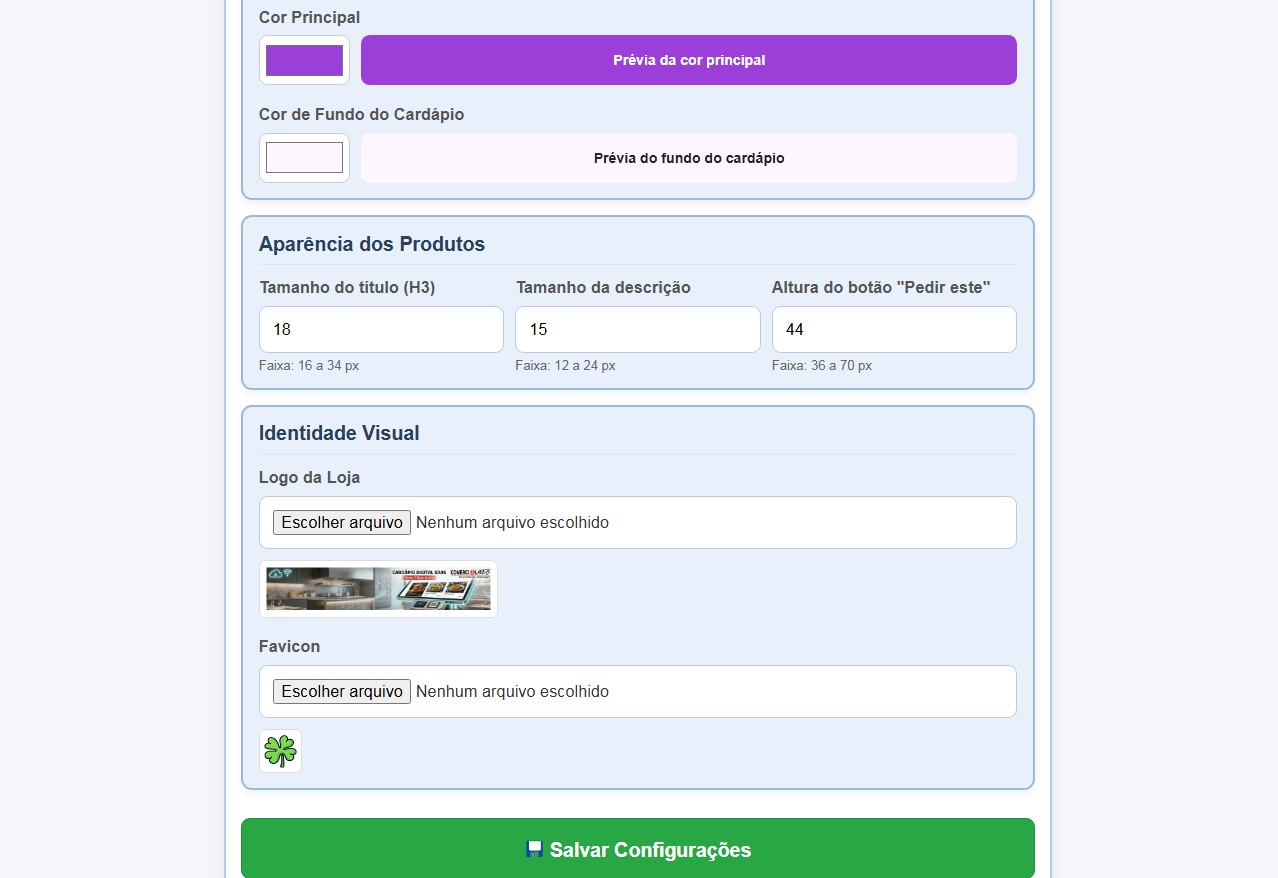Click the Tamanho da descrição input field

click(637, 329)
